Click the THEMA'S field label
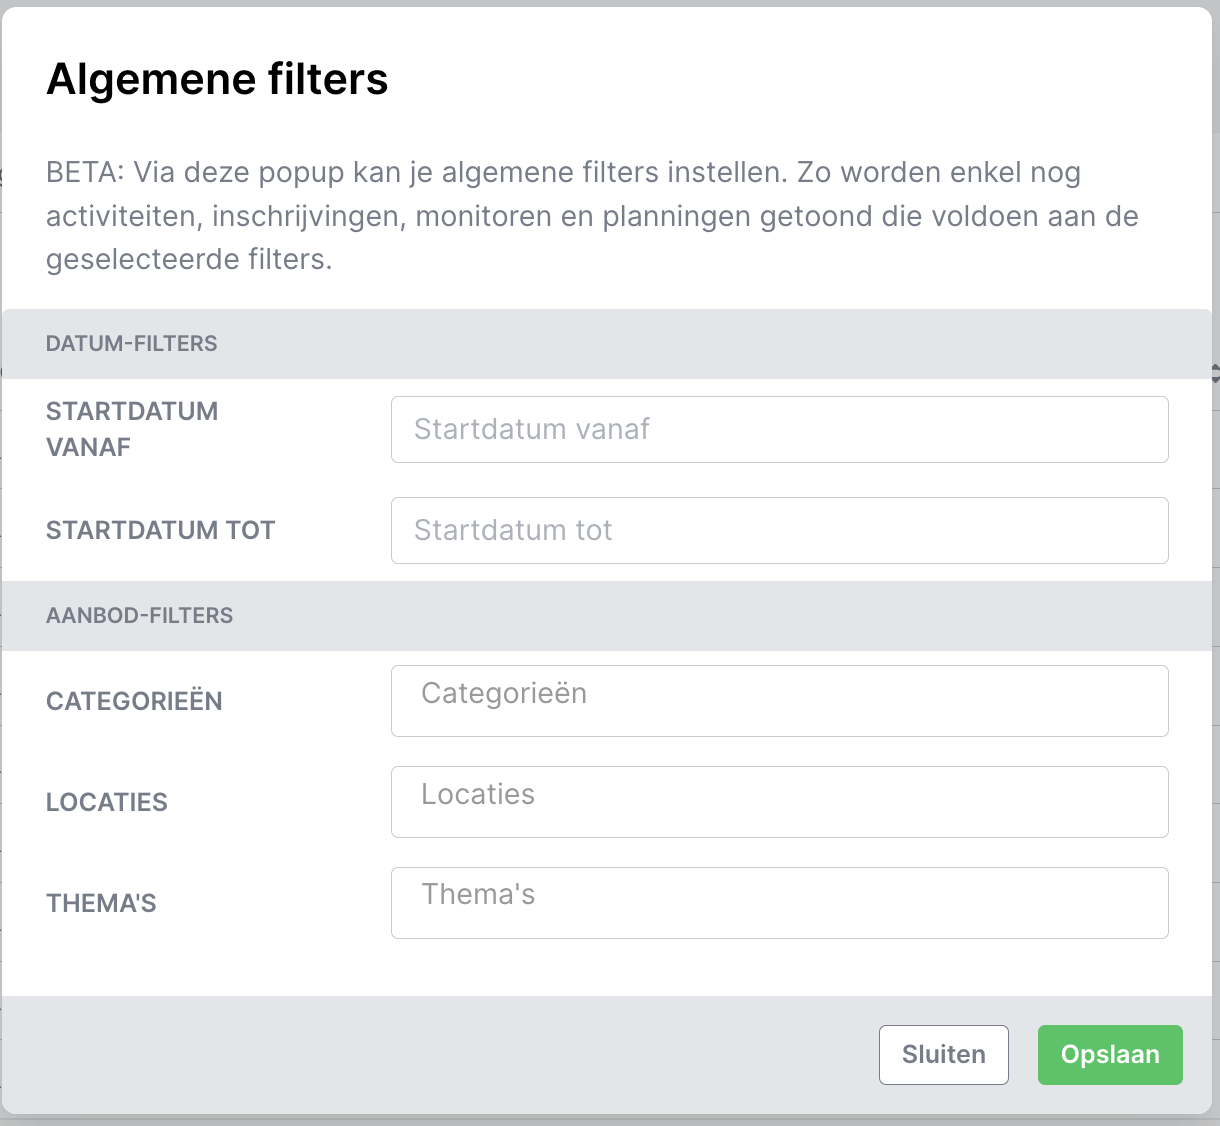The height and width of the screenshot is (1126, 1220). [x=101, y=903]
